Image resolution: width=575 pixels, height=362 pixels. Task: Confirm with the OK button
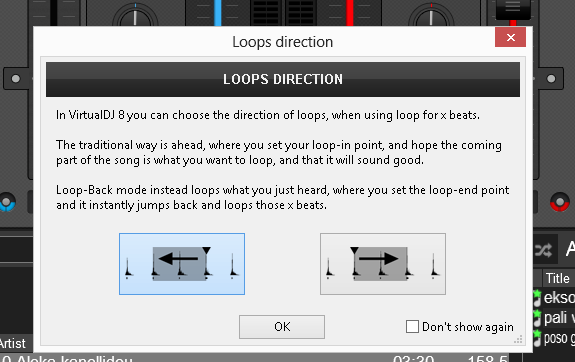click(282, 327)
